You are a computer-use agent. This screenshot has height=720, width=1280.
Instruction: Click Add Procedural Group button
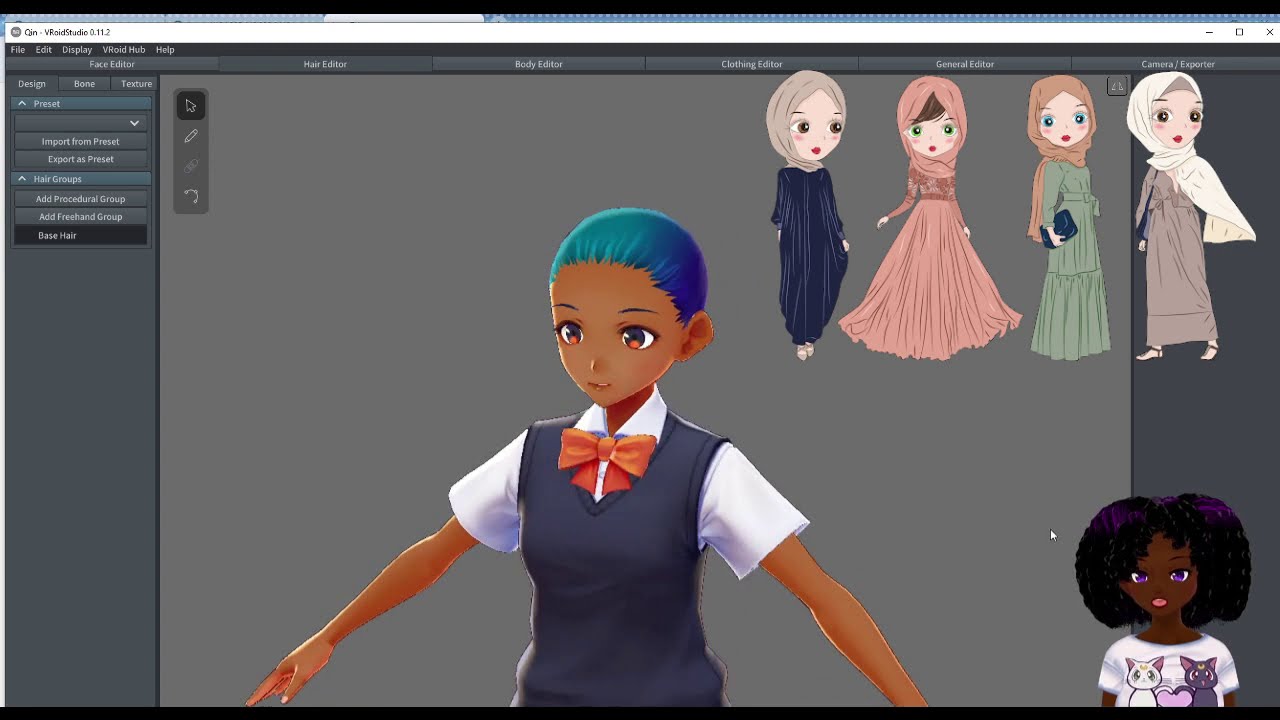[x=80, y=199]
